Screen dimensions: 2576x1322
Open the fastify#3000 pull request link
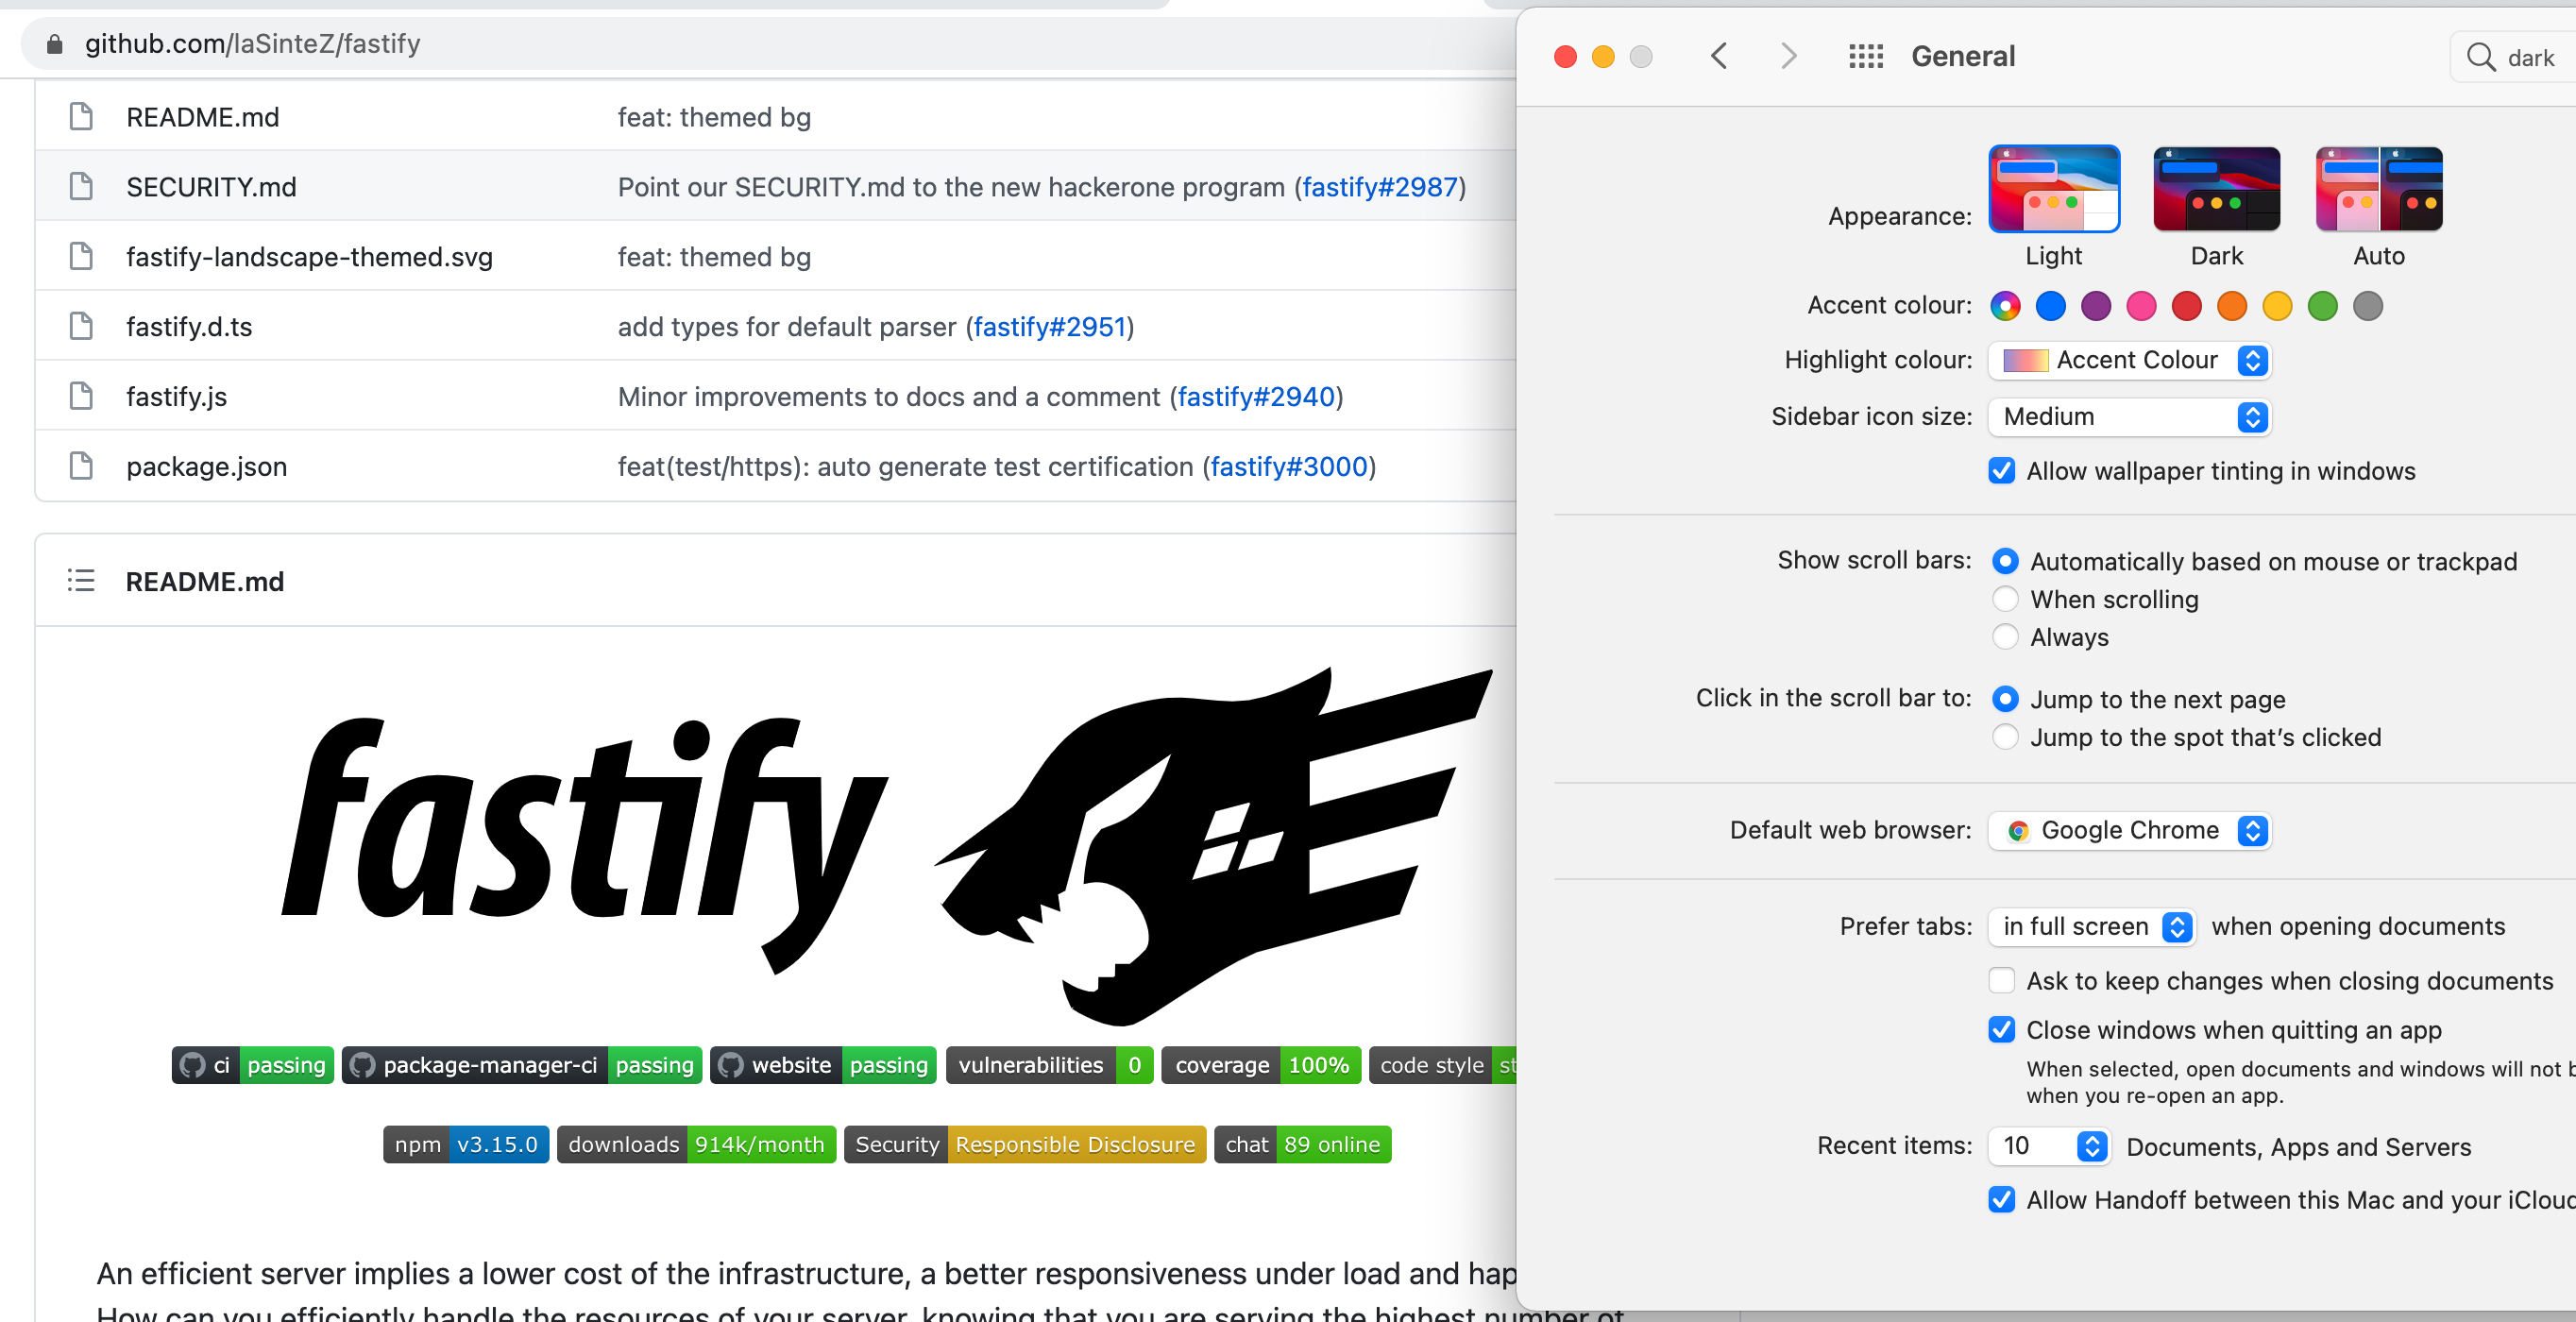pos(1288,466)
